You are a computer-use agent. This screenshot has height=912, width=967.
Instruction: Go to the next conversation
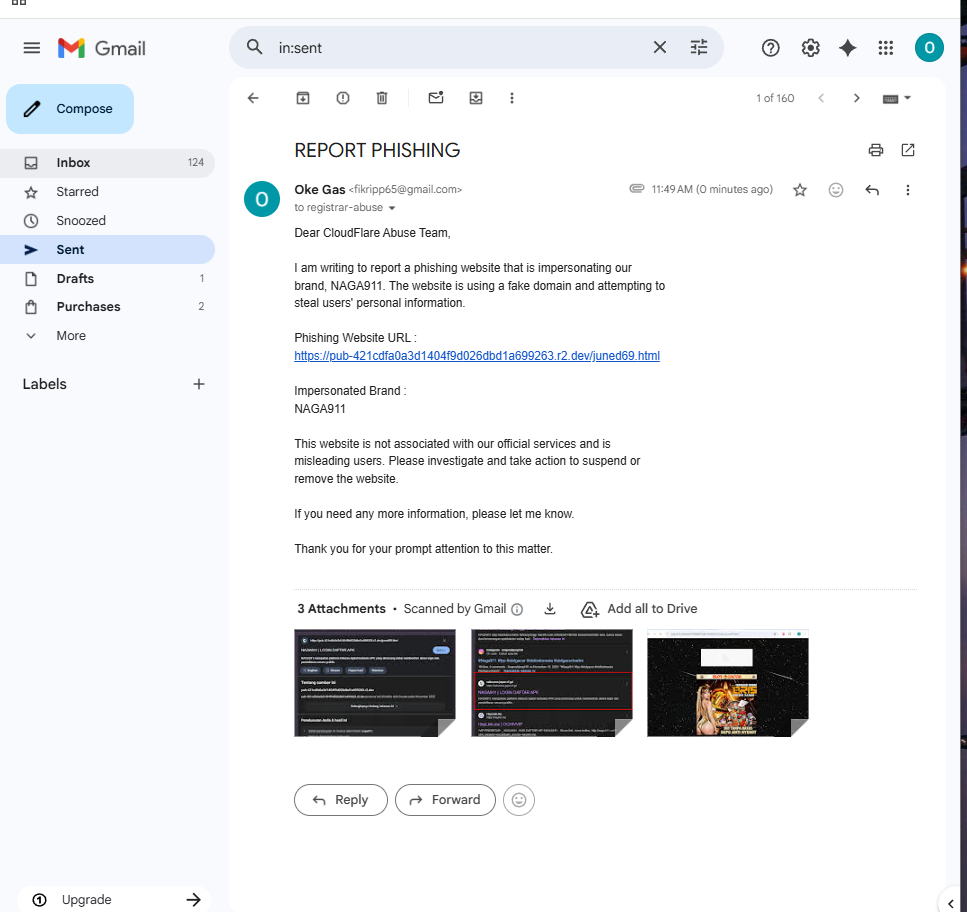pos(856,98)
